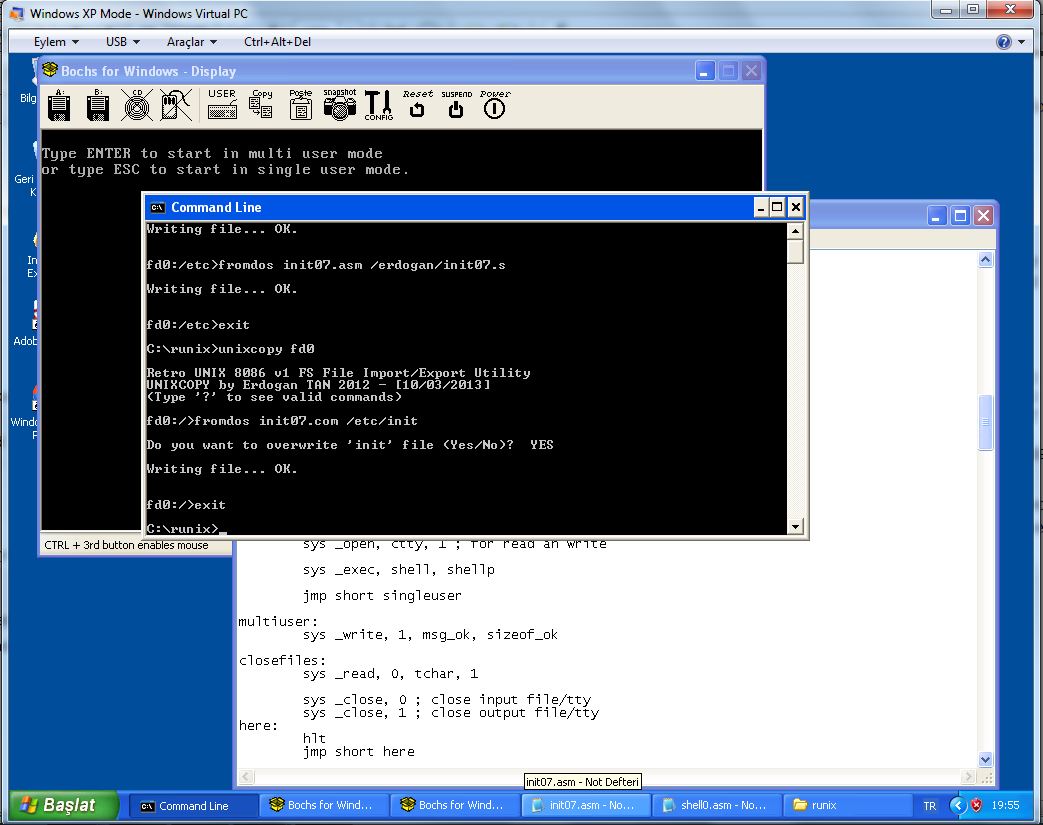Click the Windows XP Mode title icon
The height and width of the screenshot is (825, 1043).
point(17,13)
